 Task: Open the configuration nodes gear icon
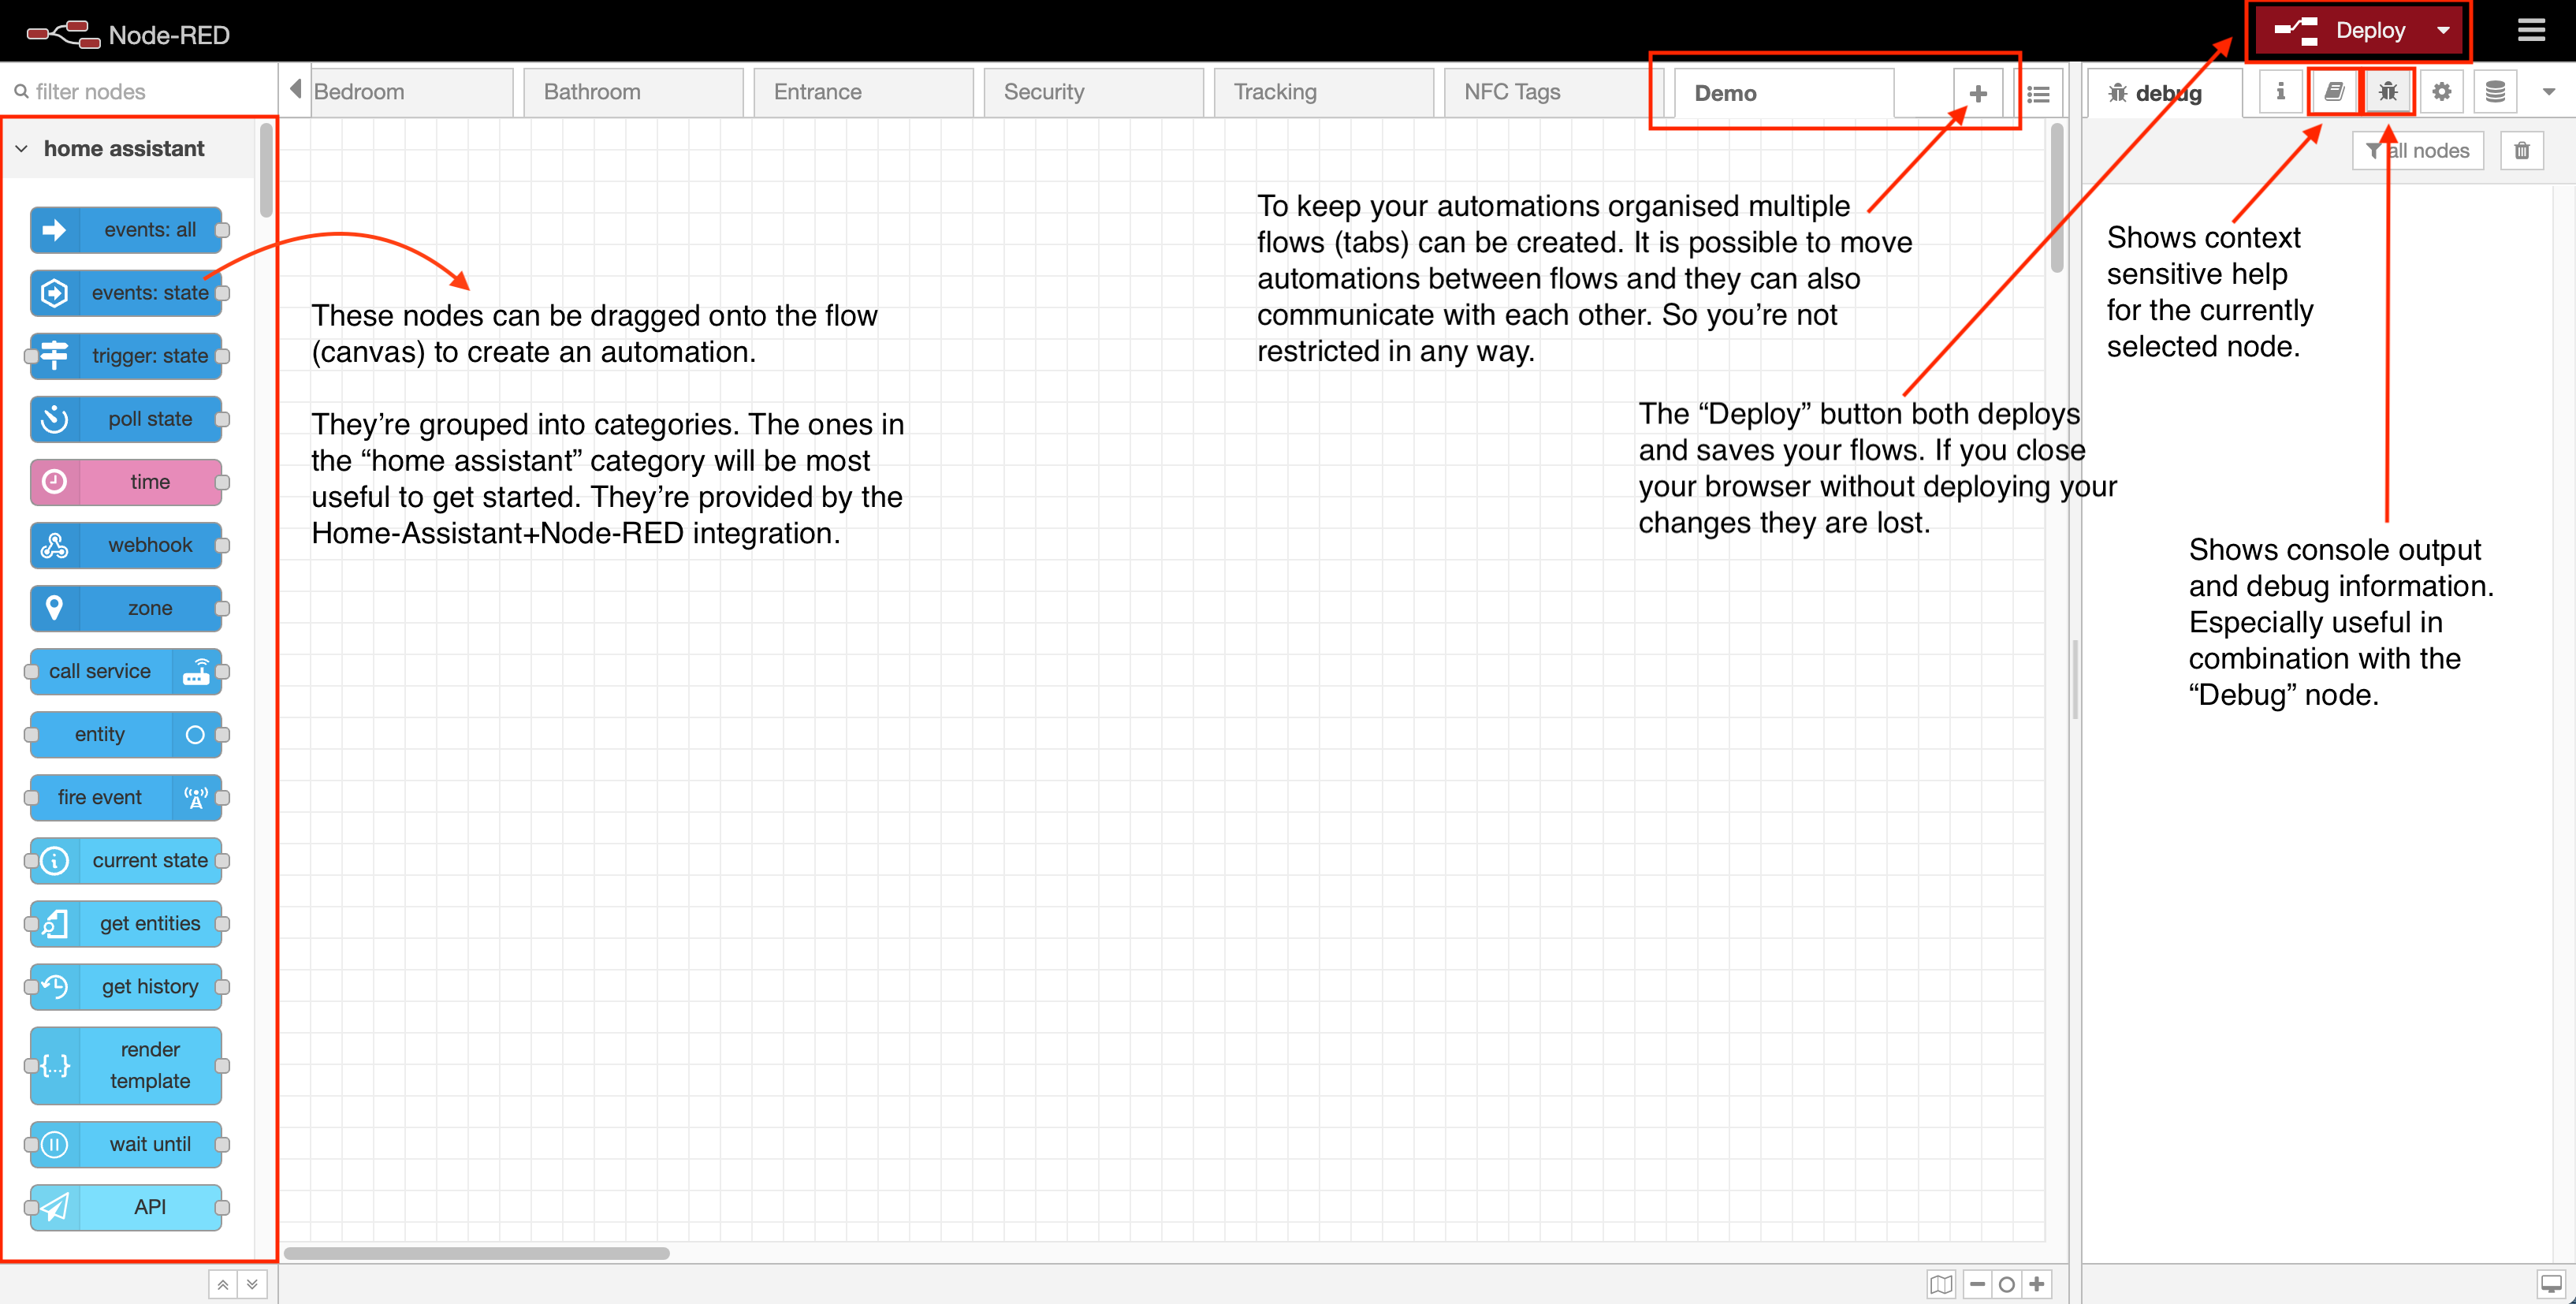click(2442, 92)
